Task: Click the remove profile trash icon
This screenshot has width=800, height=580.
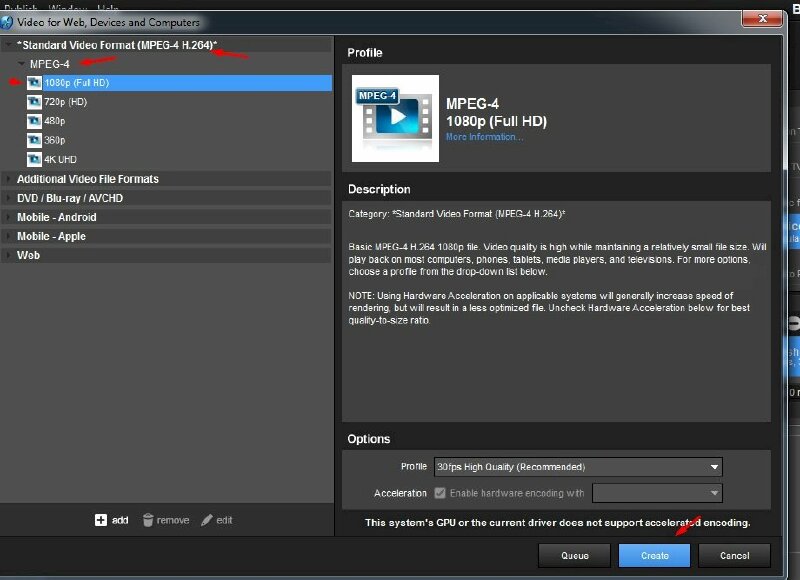Action: tap(148, 520)
